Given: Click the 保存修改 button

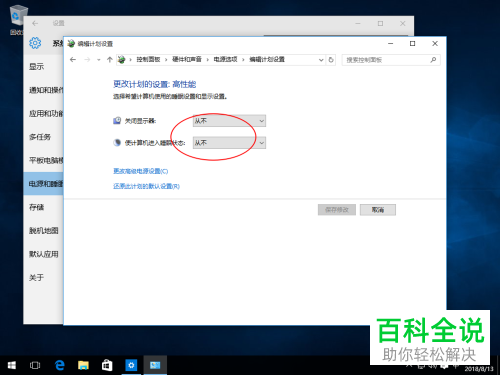Looking at the screenshot, I should [337, 210].
